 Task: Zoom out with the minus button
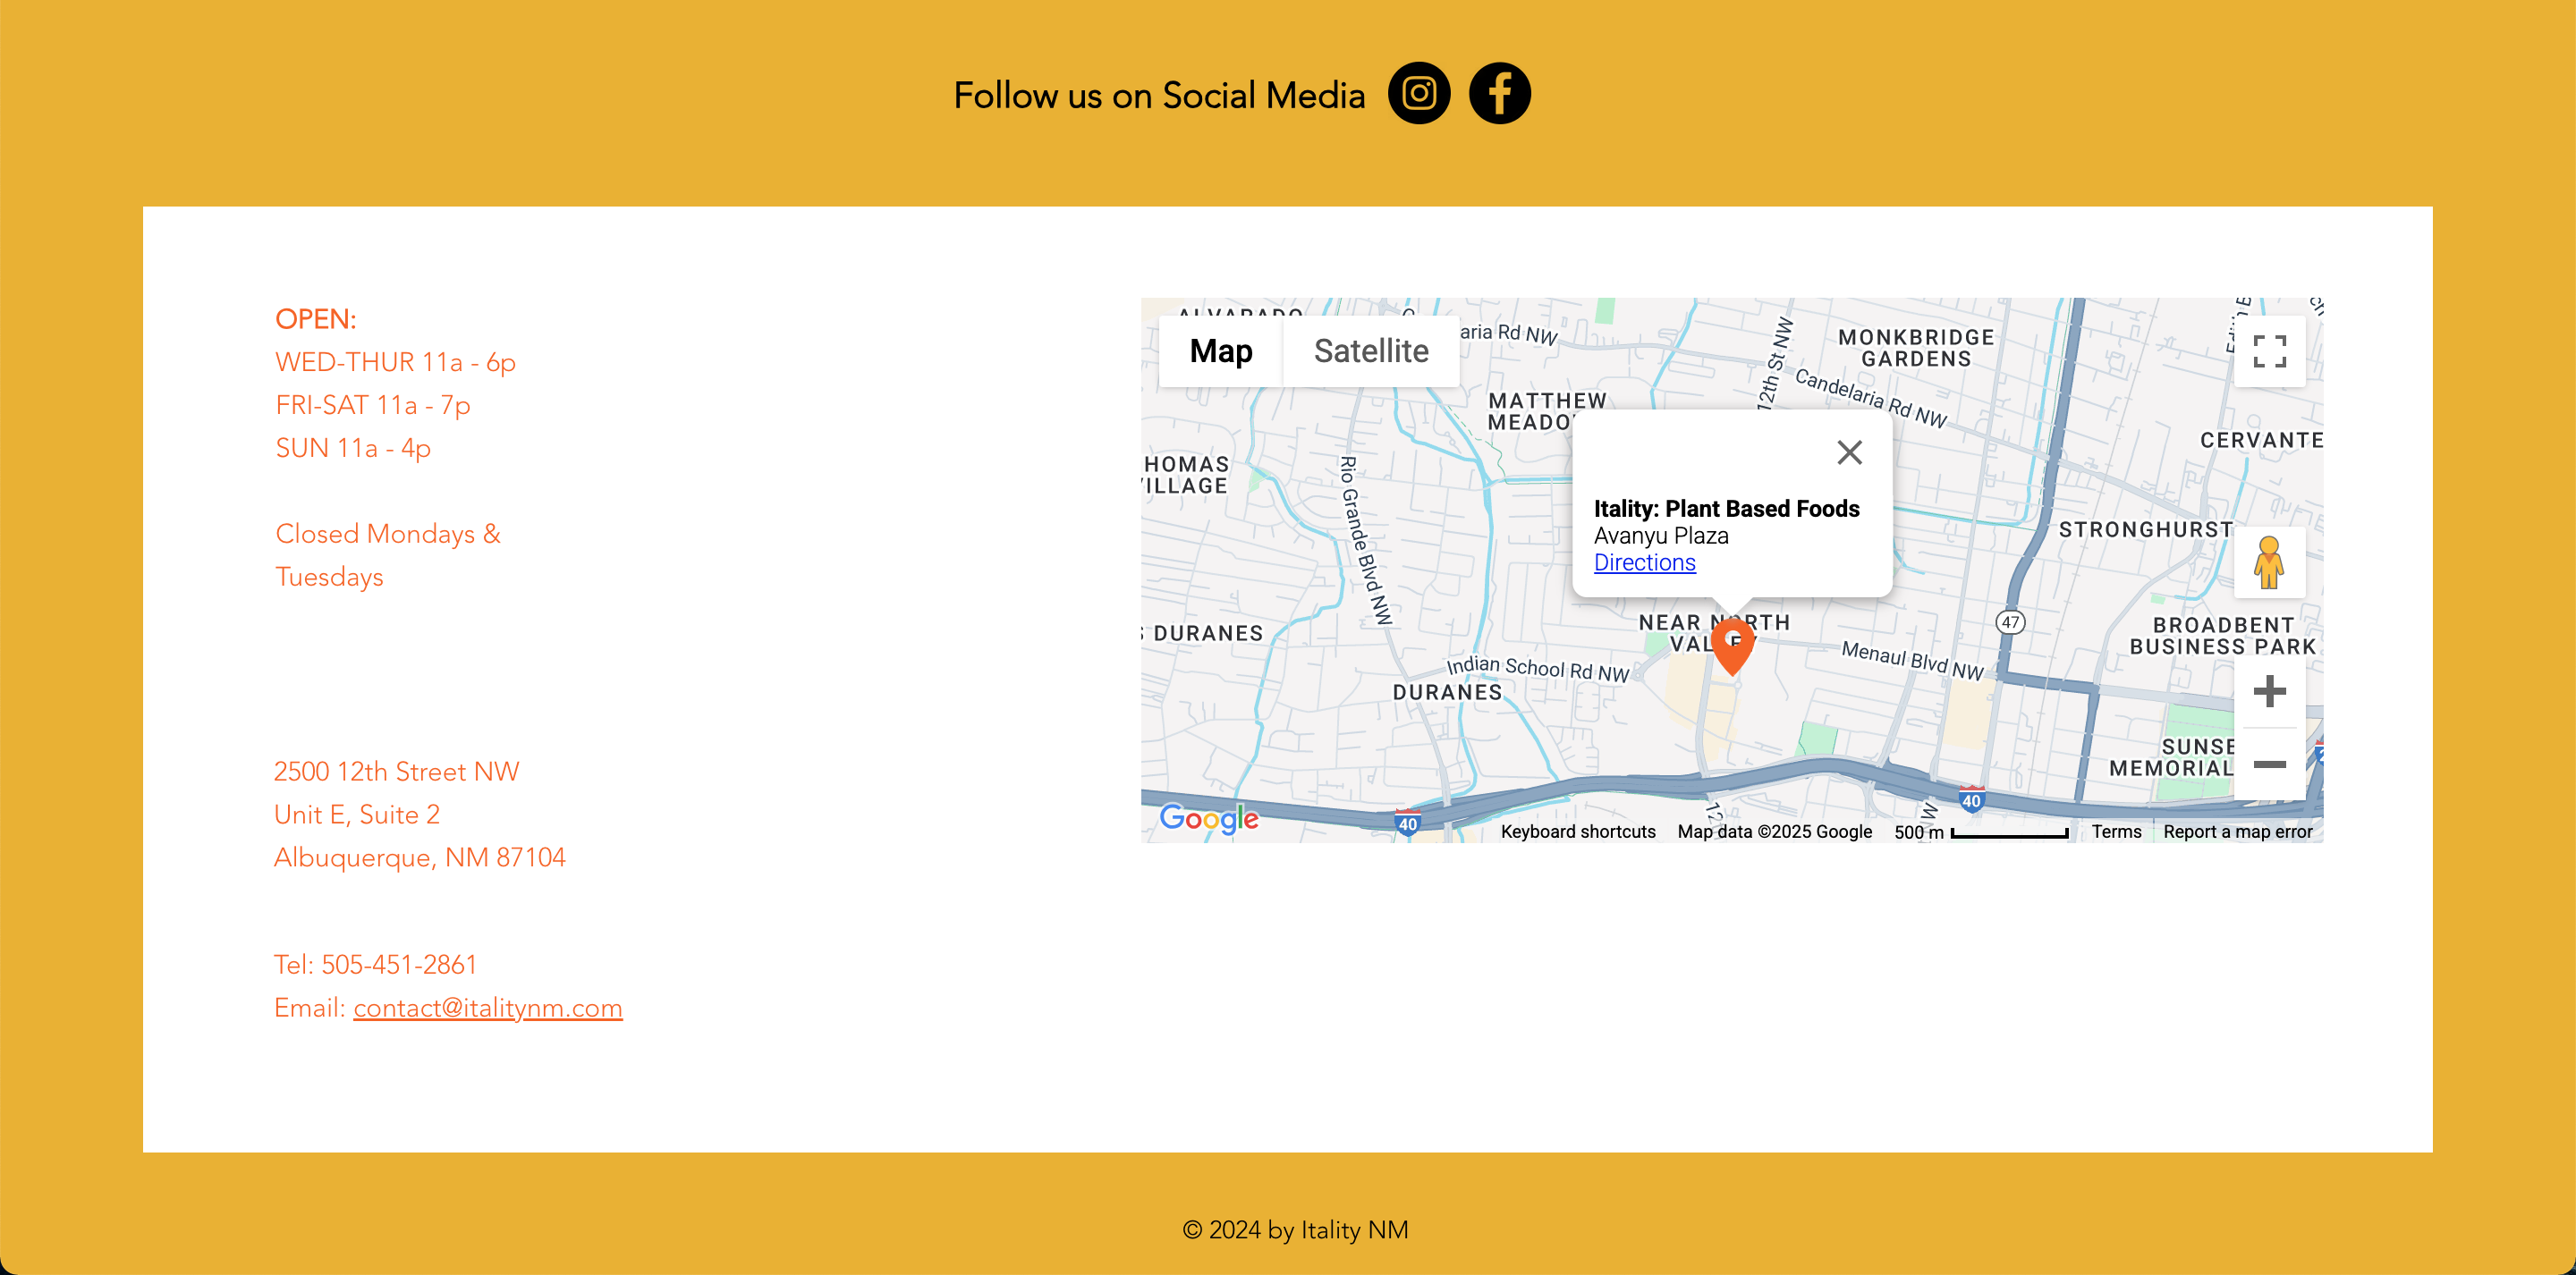click(x=2269, y=764)
